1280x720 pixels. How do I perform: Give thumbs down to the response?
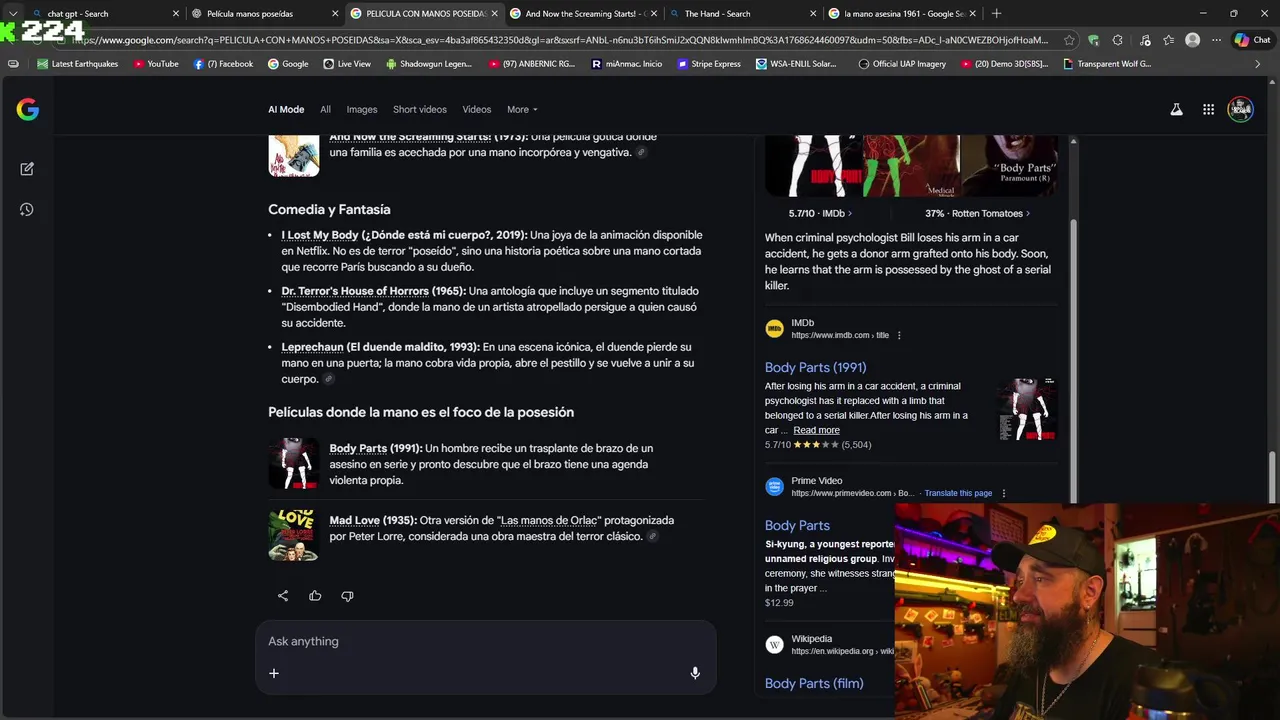coord(347,595)
